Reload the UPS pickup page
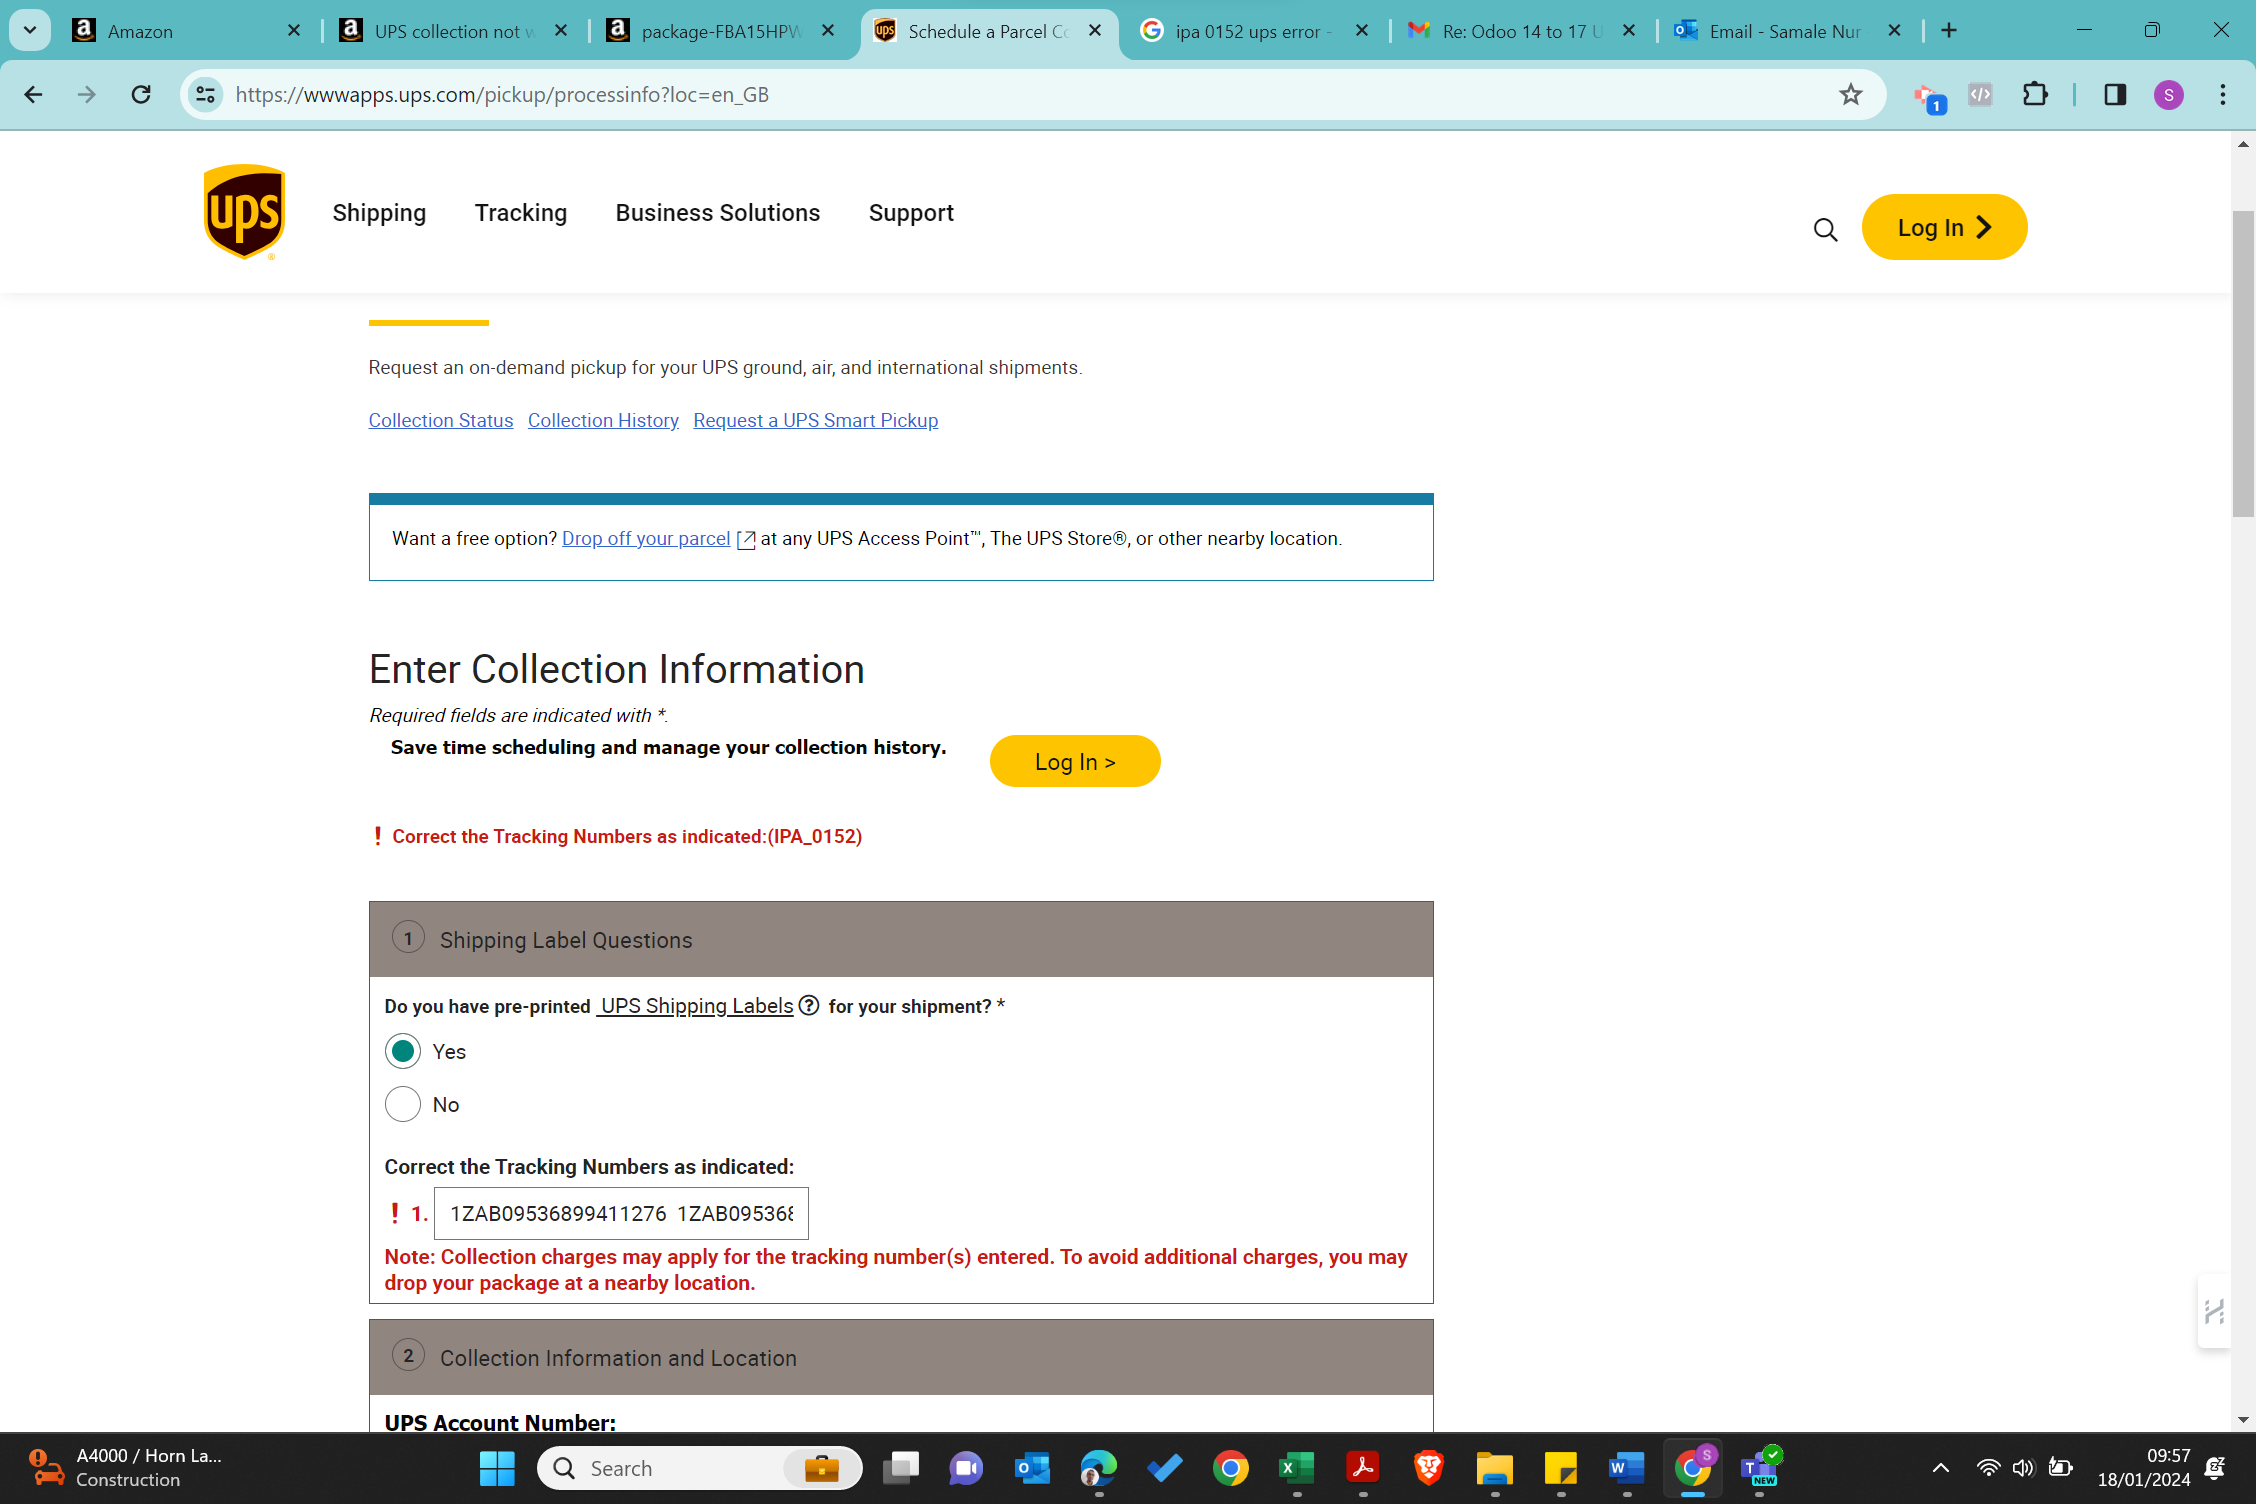Viewport: 2256px width, 1504px height. (141, 94)
